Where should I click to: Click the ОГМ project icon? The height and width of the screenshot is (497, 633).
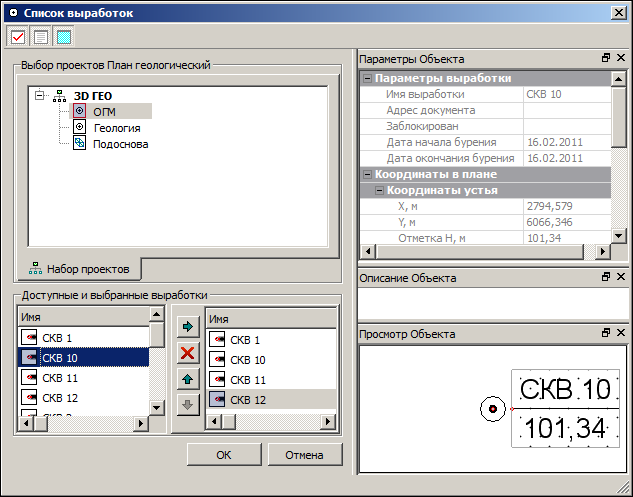click(x=80, y=111)
